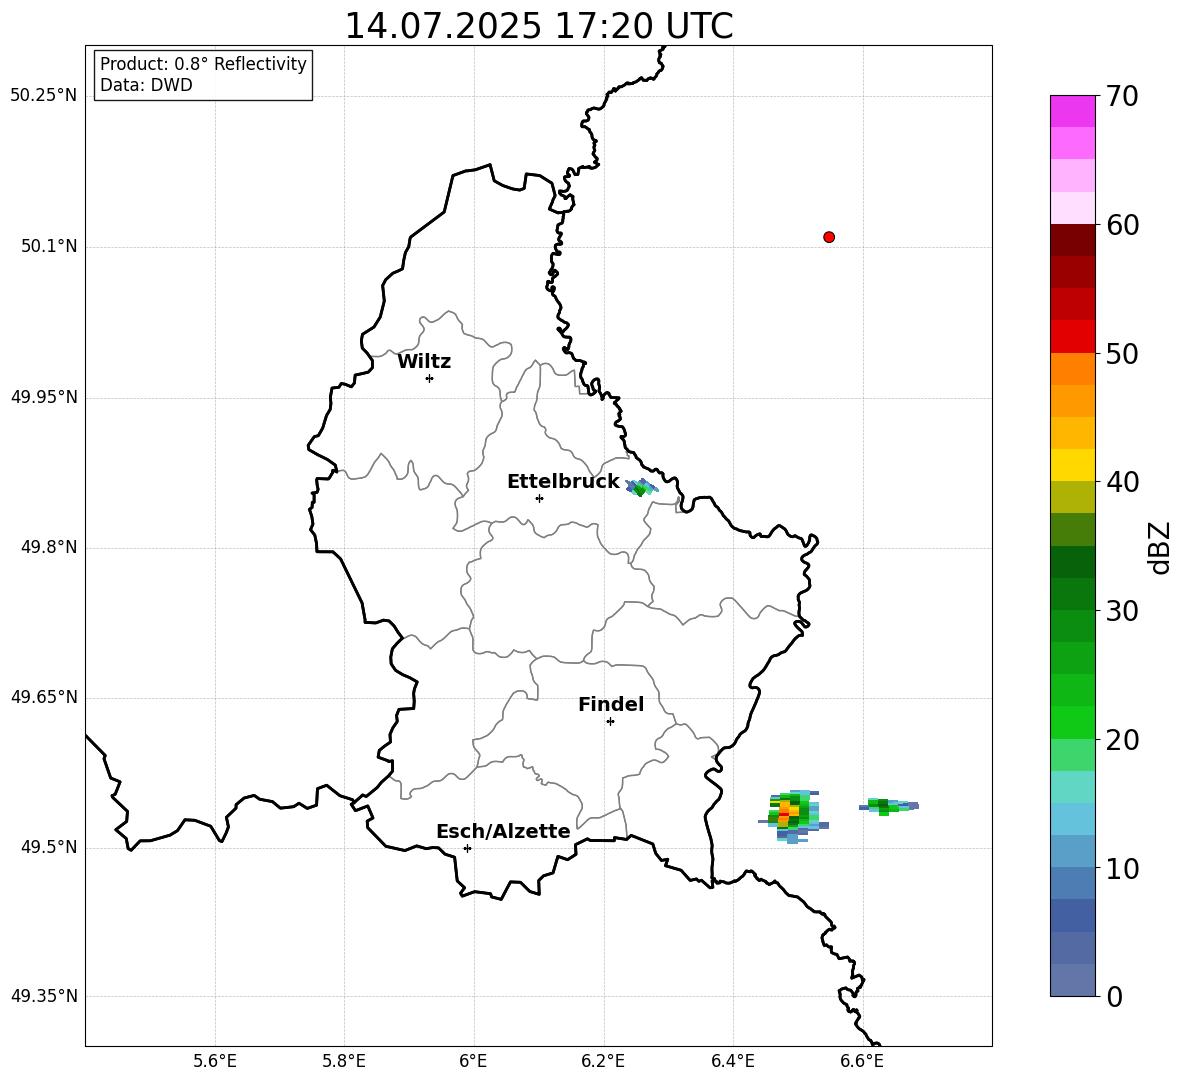Click the colorbar tick label 20
This screenshot has width=1184, height=1081.
[1122, 740]
